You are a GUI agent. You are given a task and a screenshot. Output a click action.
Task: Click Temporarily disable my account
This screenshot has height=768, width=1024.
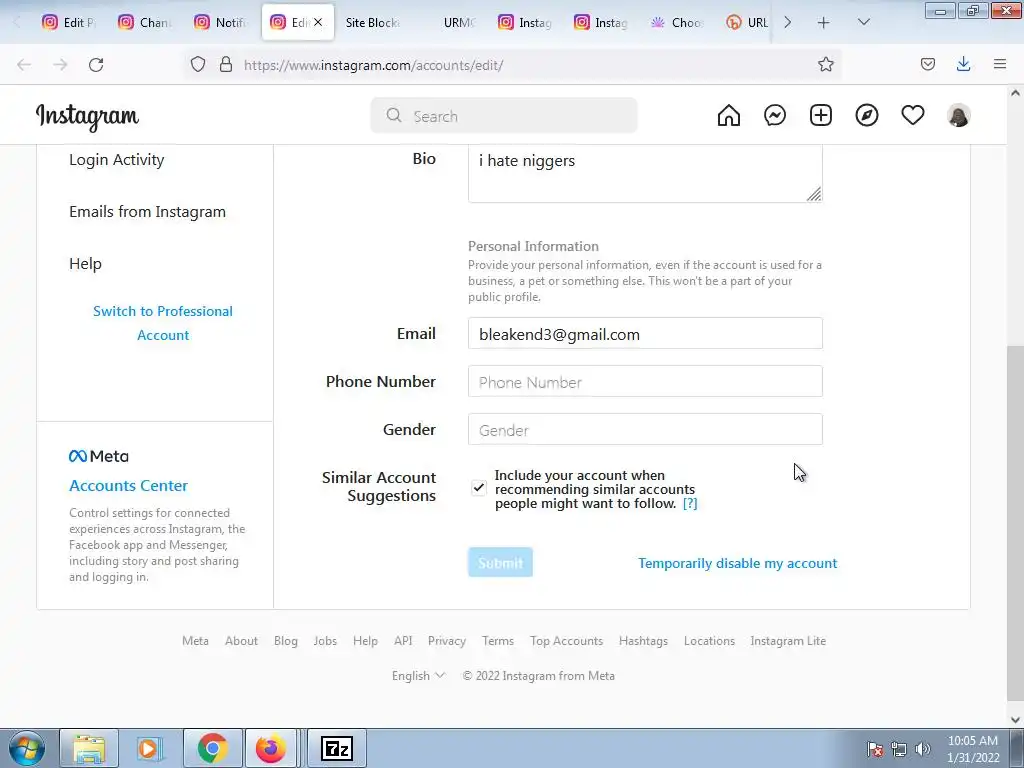click(737, 563)
